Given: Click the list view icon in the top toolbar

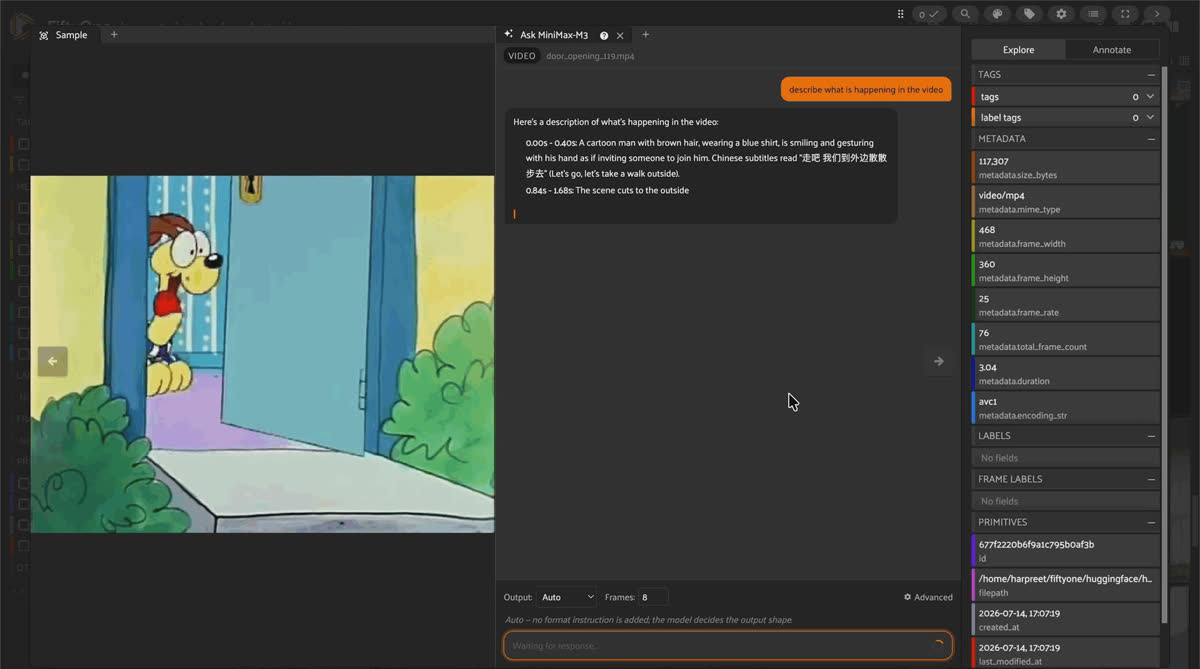Looking at the screenshot, I should [x=1093, y=14].
